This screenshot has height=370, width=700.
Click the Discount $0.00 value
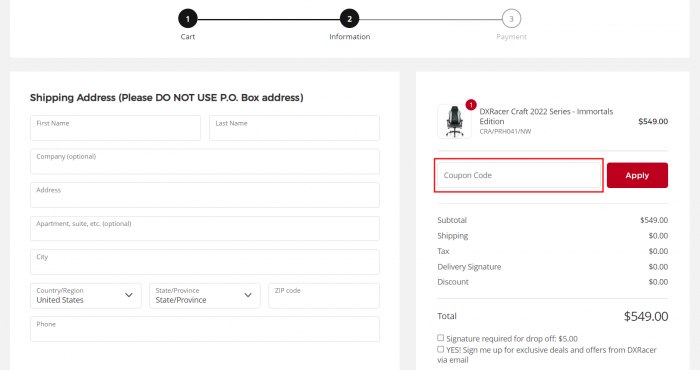[x=658, y=282]
